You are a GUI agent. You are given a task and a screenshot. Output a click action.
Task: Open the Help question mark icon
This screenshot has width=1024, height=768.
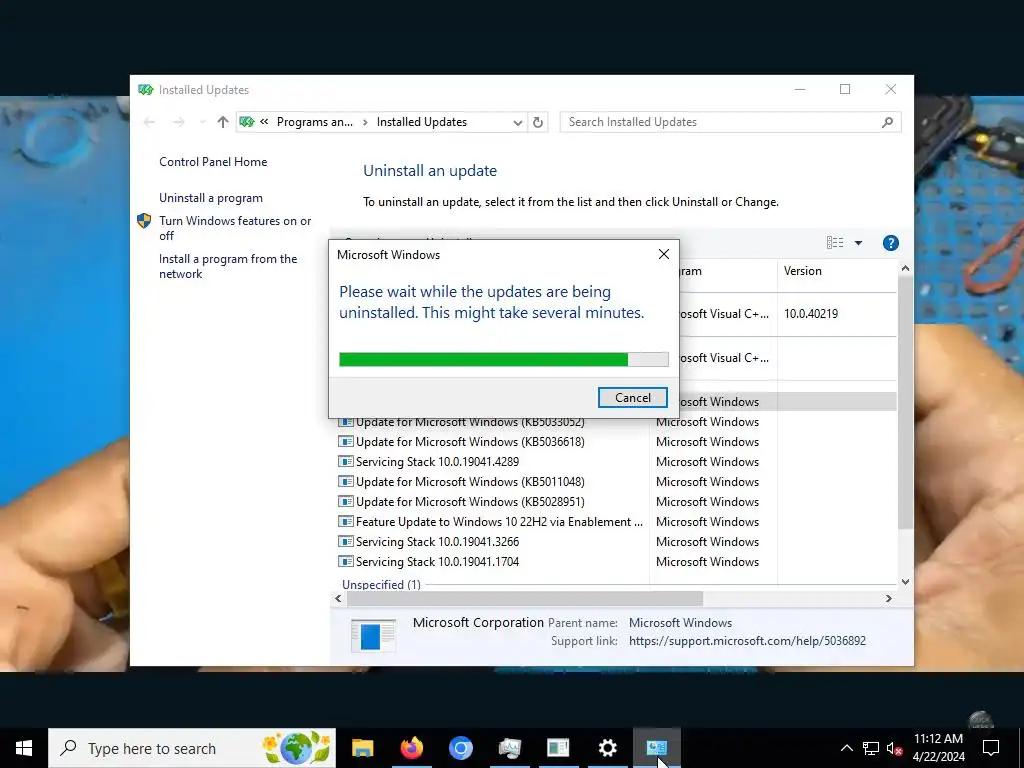[x=890, y=243]
